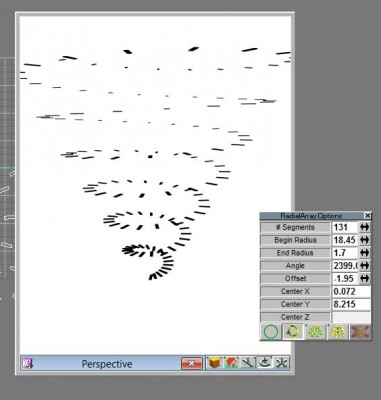381x400 pixels.
Task: Click the Offset label button
Action: click(x=295, y=279)
